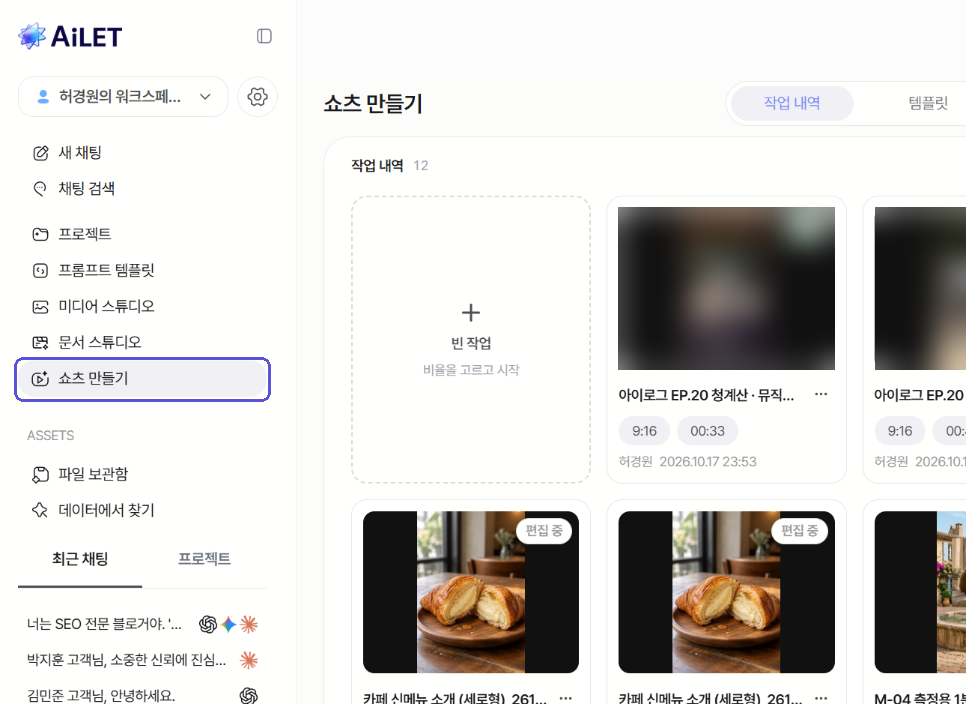Viewport: 966px width, 704px height.
Task: Open more options for second 카페 신메뉴 card
Action: coord(821,697)
